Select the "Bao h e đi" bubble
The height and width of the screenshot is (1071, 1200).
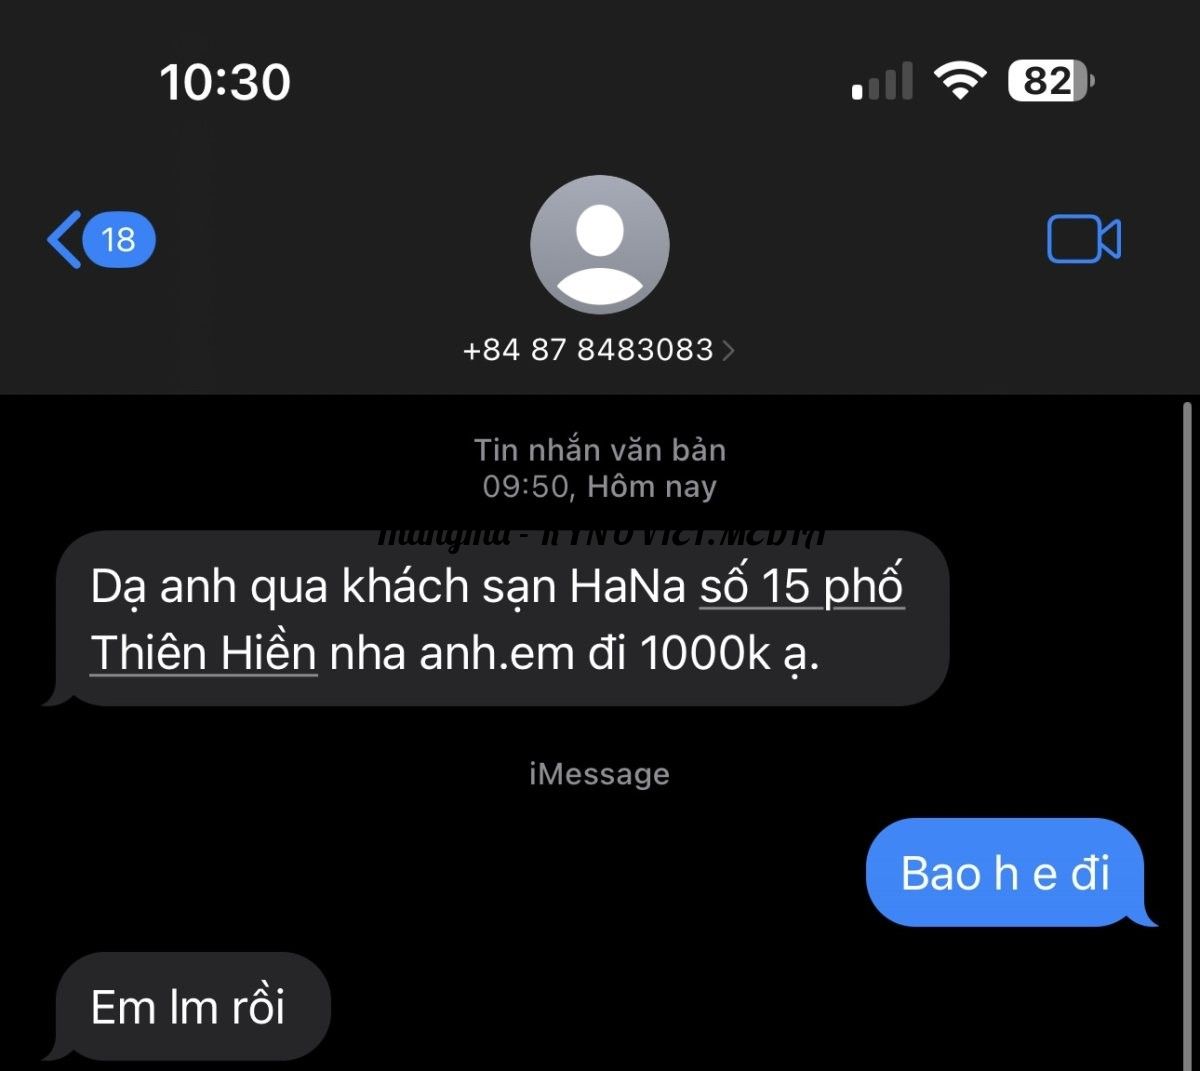click(1006, 873)
